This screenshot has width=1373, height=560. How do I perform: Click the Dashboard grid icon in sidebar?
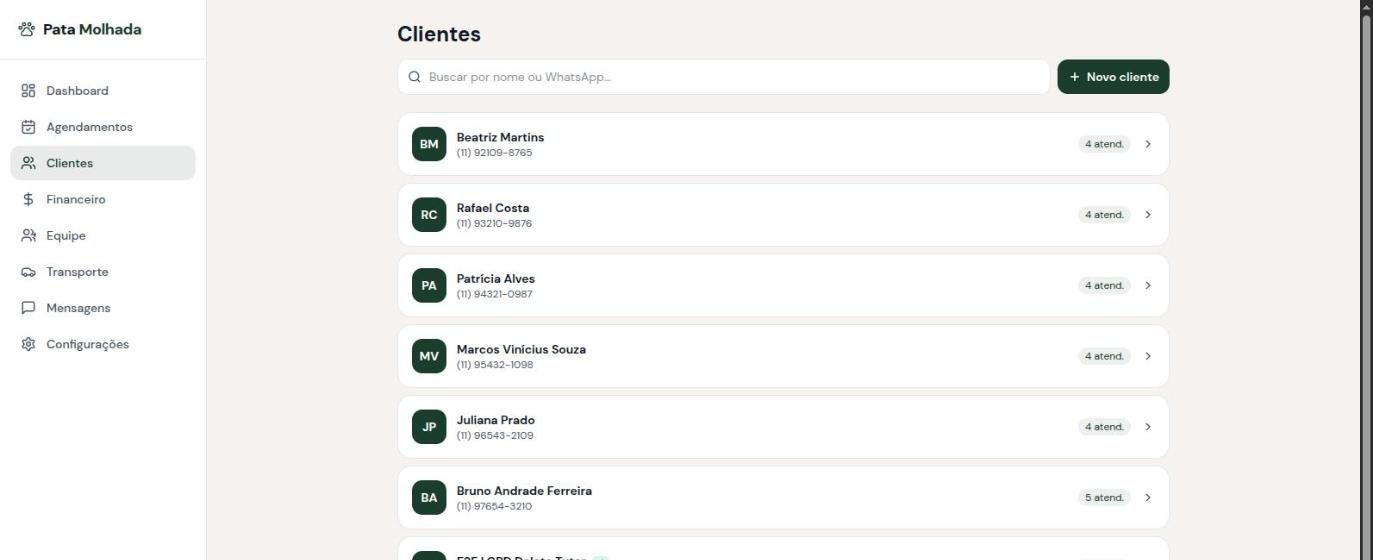pyautogui.click(x=28, y=91)
